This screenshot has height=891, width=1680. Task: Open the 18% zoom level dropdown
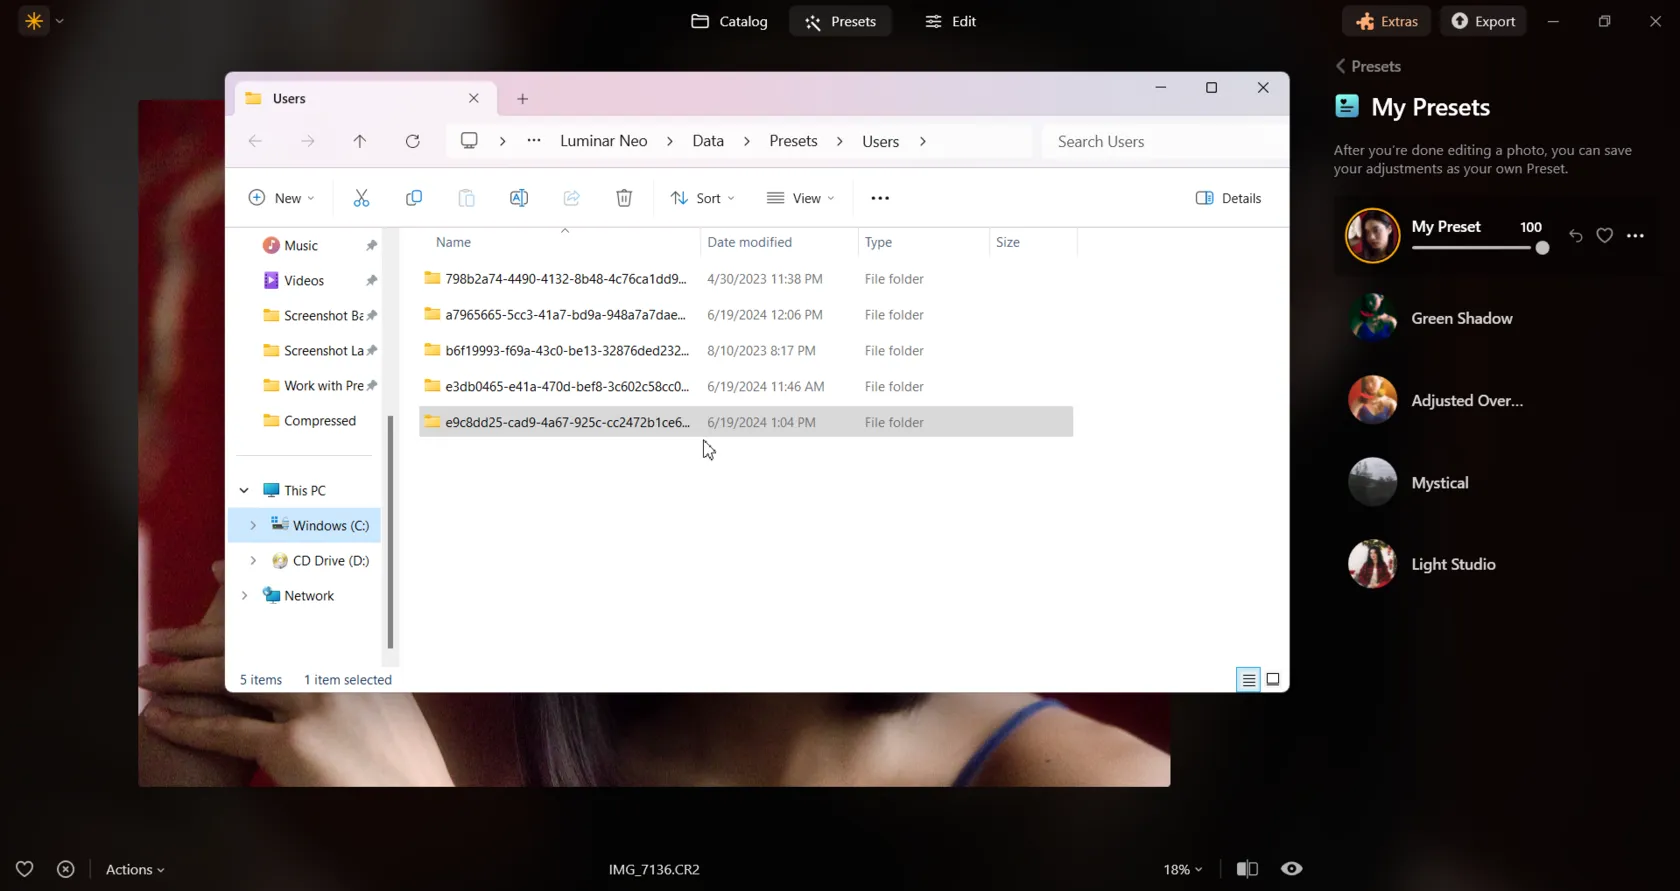[x=1183, y=870]
